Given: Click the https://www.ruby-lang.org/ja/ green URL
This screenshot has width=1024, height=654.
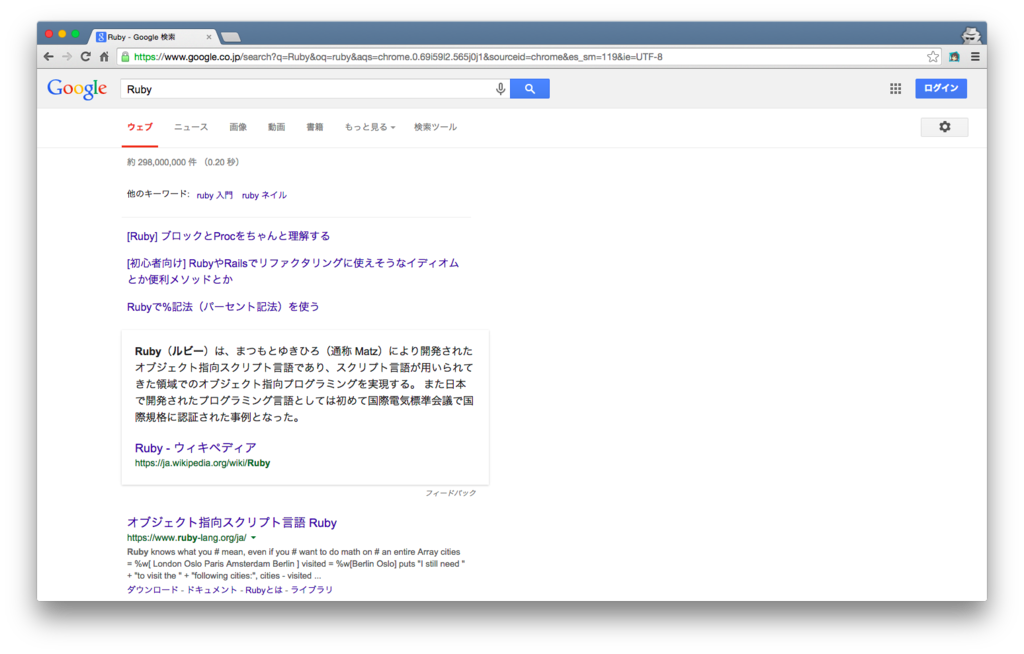Looking at the screenshot, I should point(186,538).
